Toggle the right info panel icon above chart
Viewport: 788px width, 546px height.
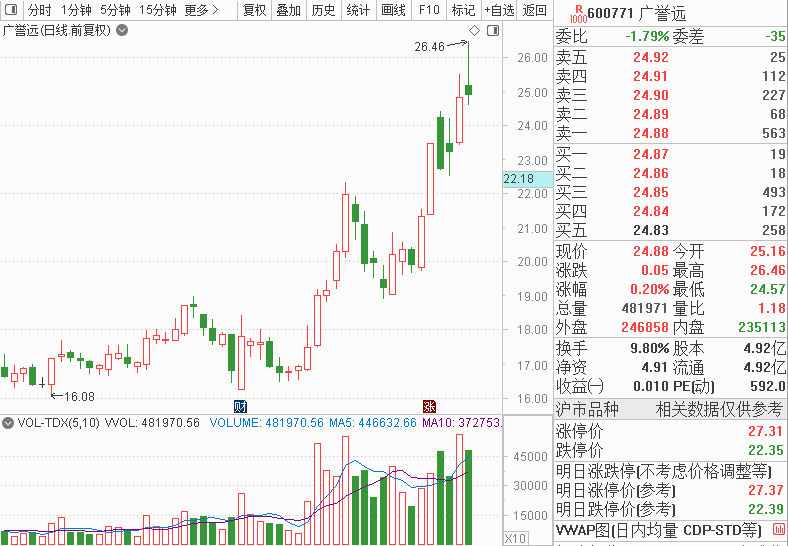493,31
